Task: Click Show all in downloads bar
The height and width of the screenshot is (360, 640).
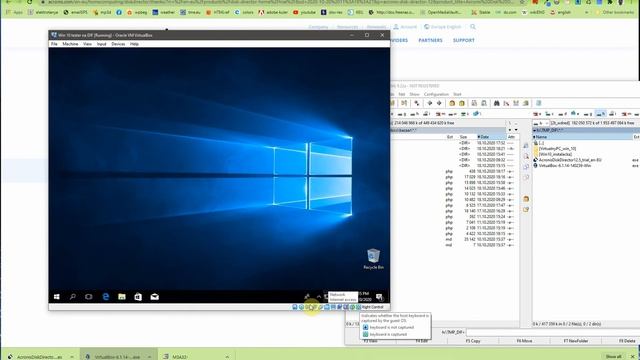Action: point(613,356)
